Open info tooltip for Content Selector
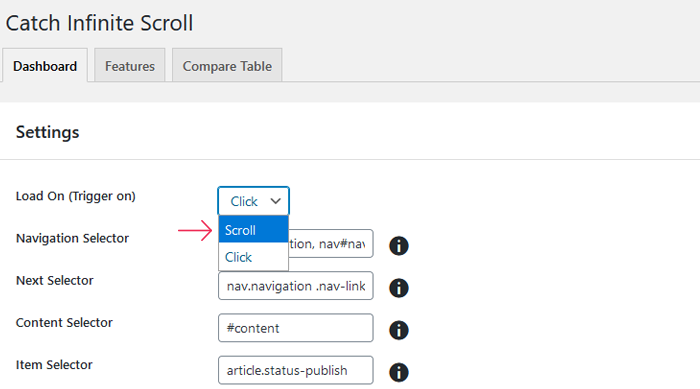Viewport: 700px width, 389px height. [399, 330]
